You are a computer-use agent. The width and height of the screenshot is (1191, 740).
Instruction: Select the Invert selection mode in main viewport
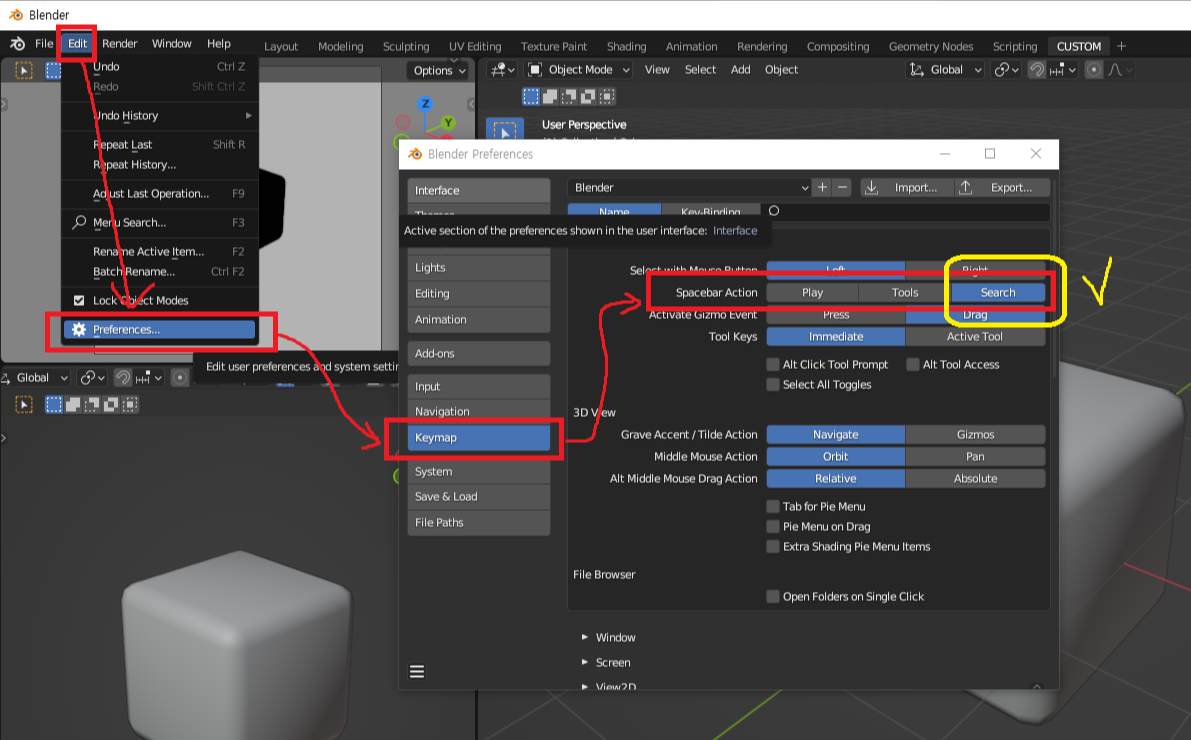(588, 96)
